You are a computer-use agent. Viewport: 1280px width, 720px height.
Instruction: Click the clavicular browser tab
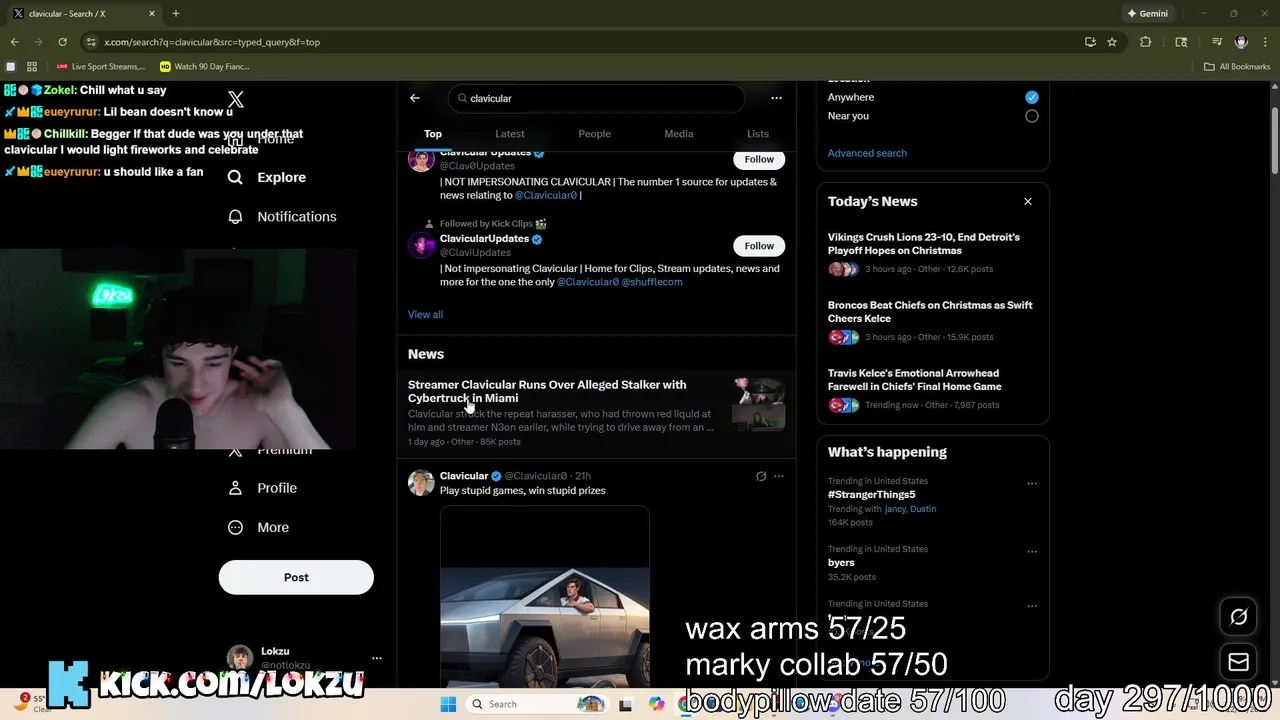[x=84, y=14]
